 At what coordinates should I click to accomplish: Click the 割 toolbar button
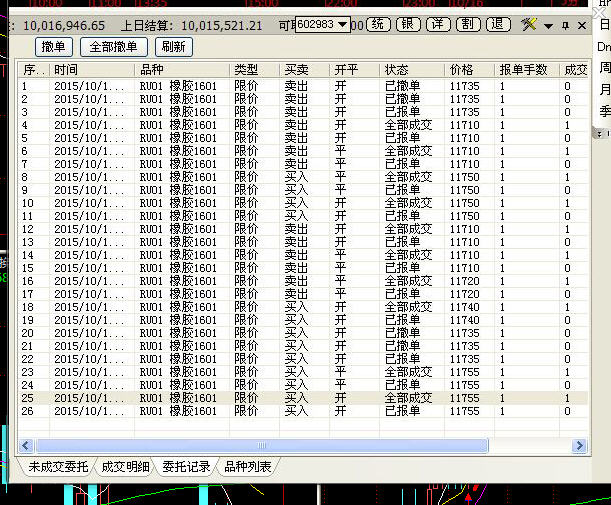467,24
